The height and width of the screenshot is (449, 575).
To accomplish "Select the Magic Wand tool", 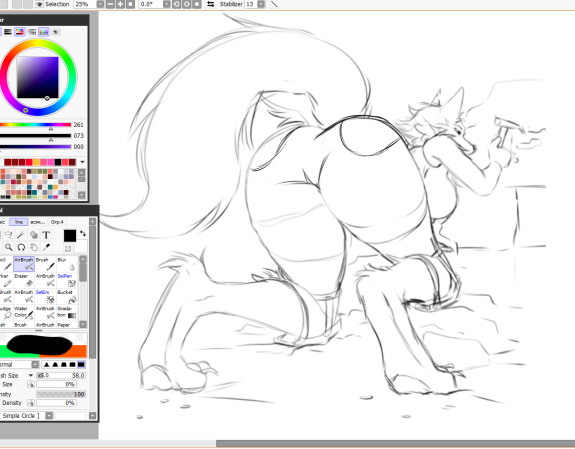I will click(21, 235).
